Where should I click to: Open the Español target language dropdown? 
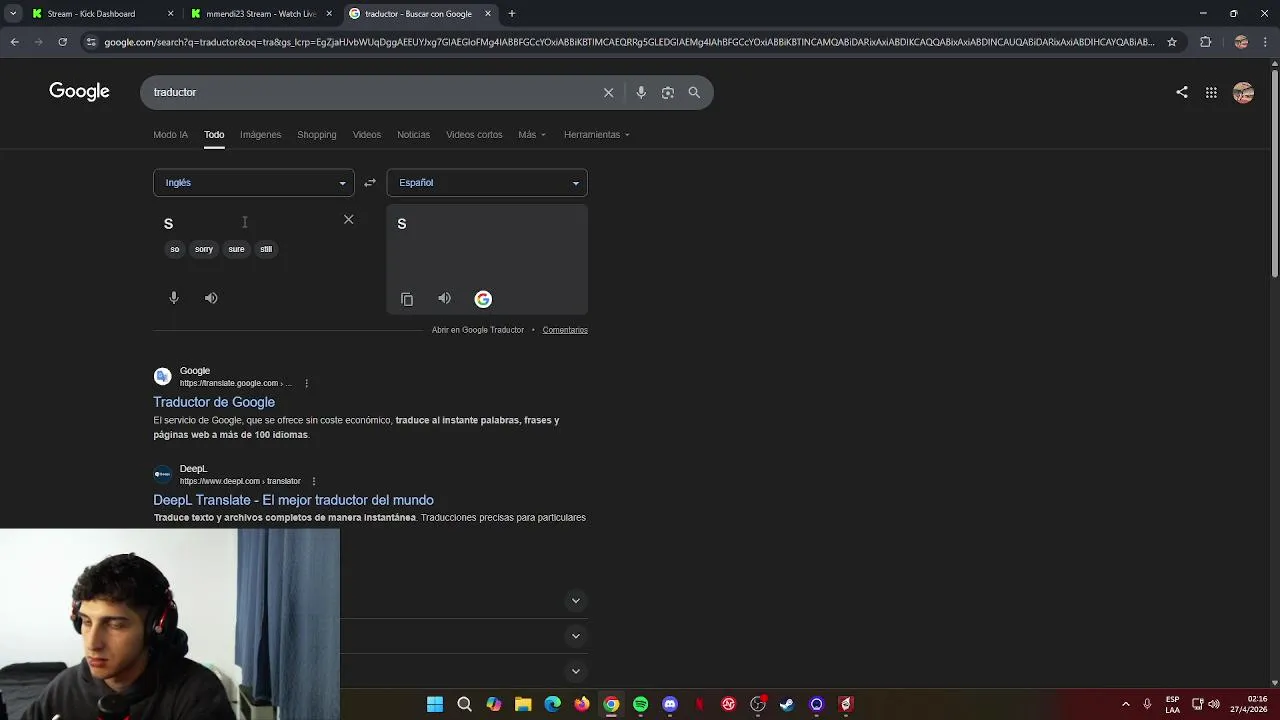487,183
